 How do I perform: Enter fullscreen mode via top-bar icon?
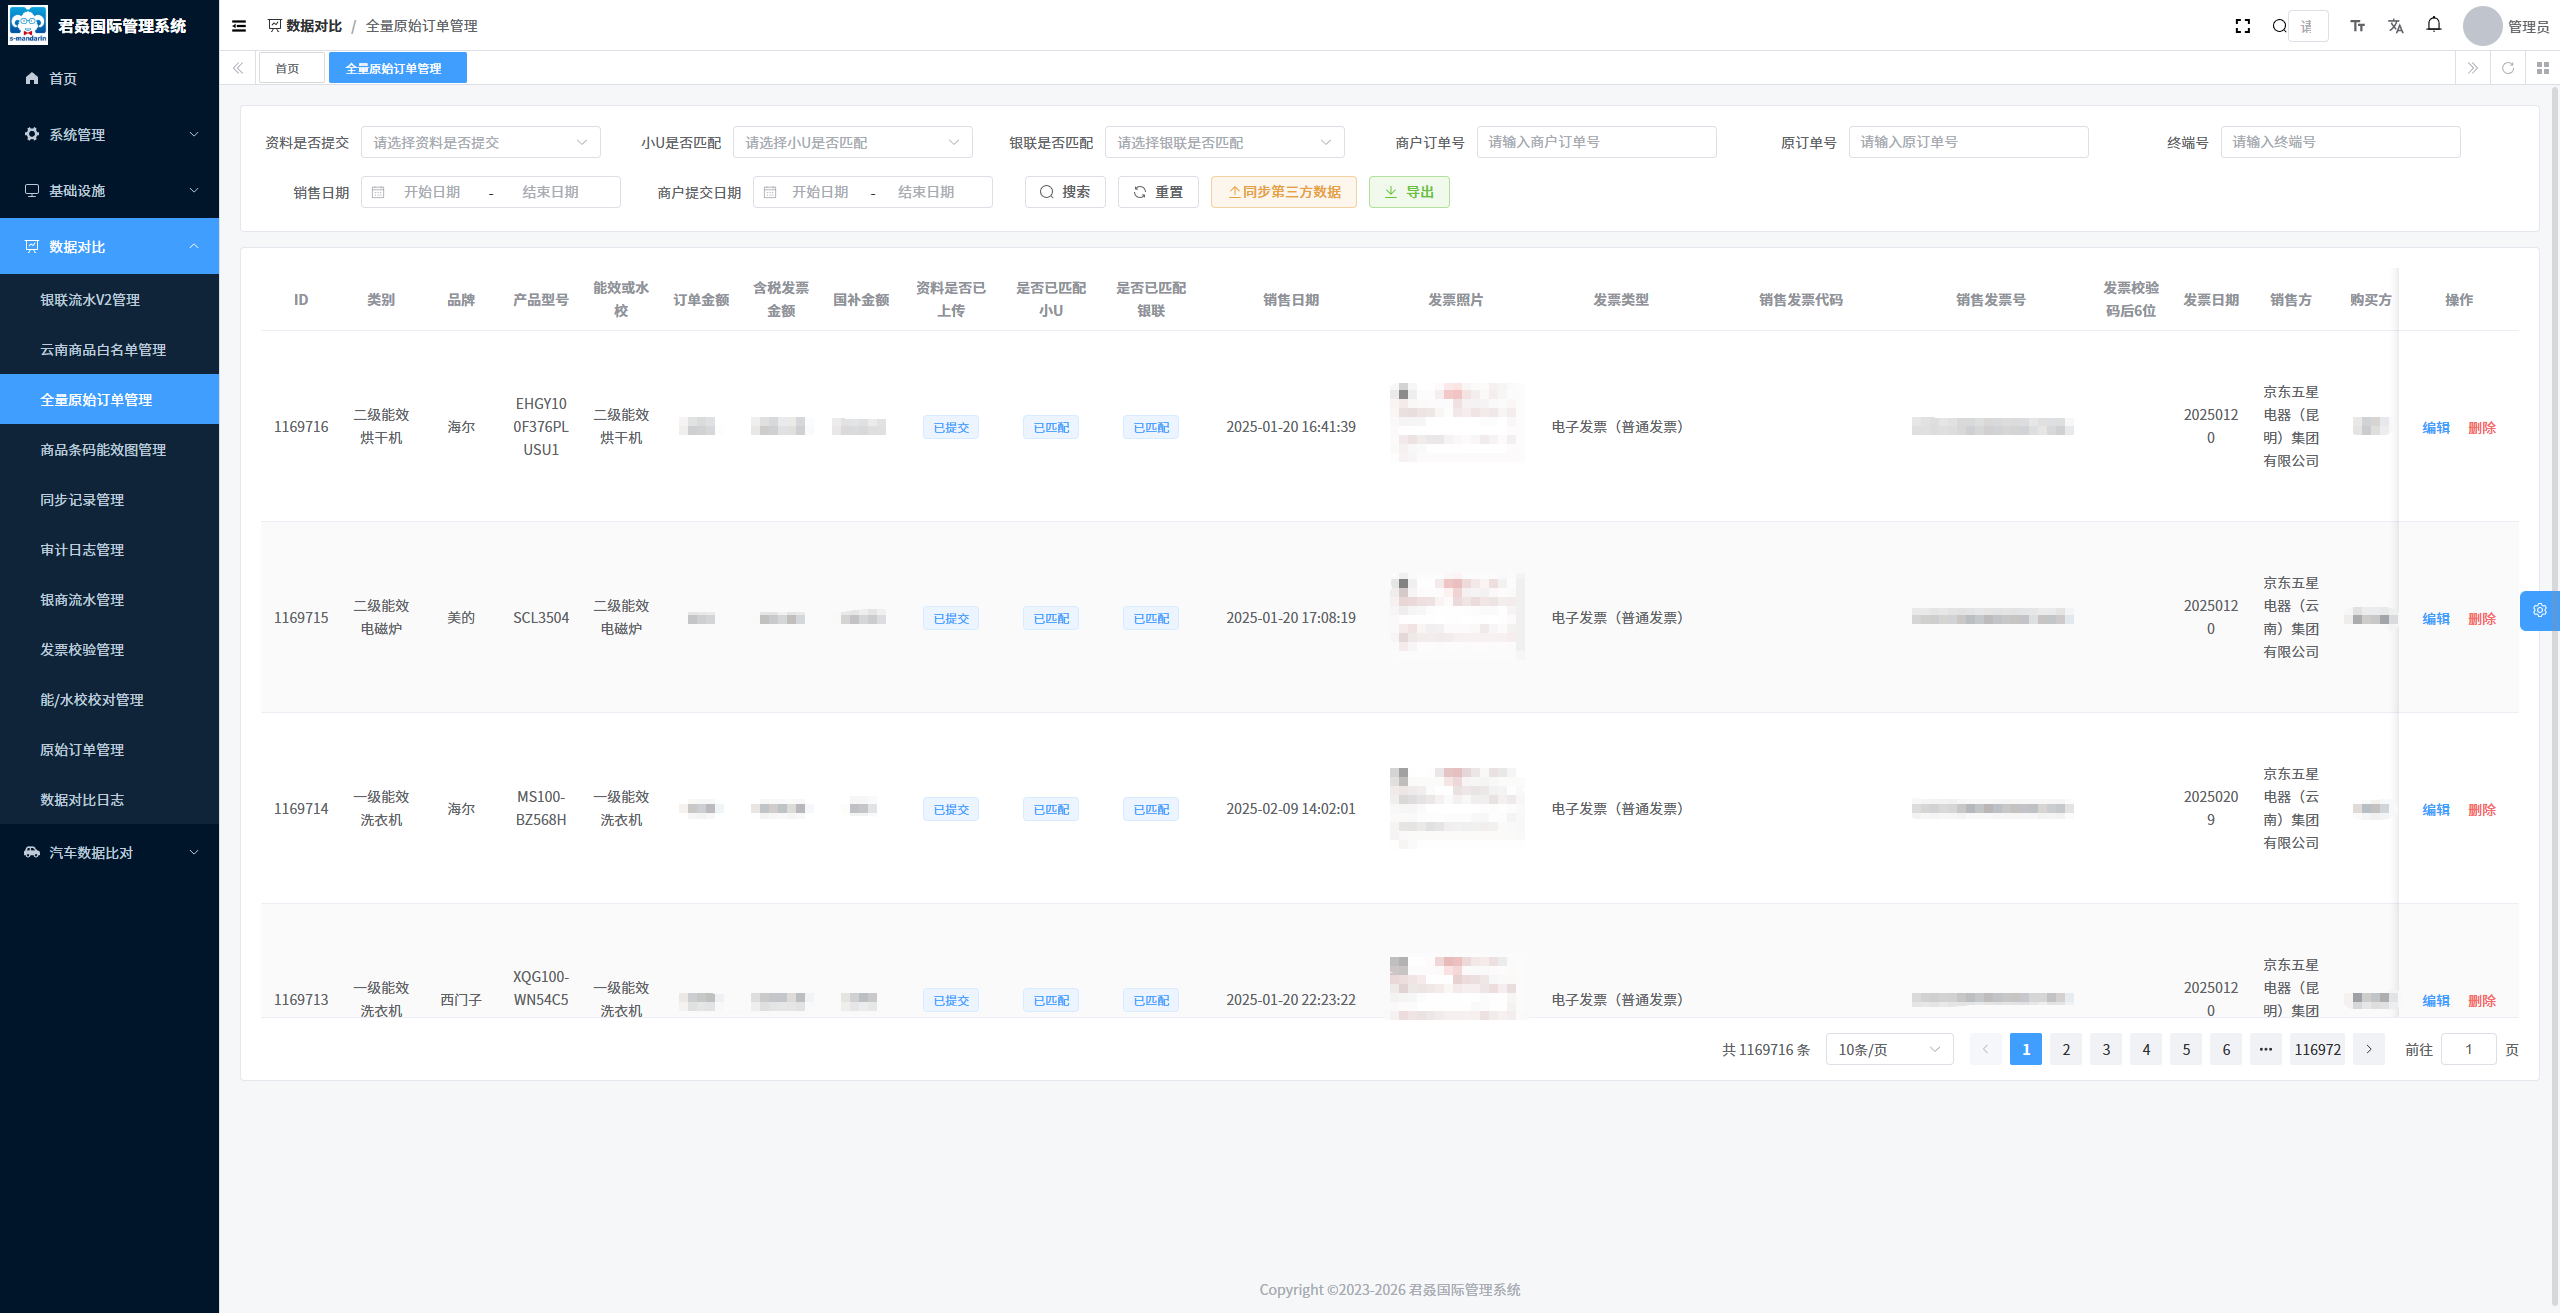(x=2242, y=26)
